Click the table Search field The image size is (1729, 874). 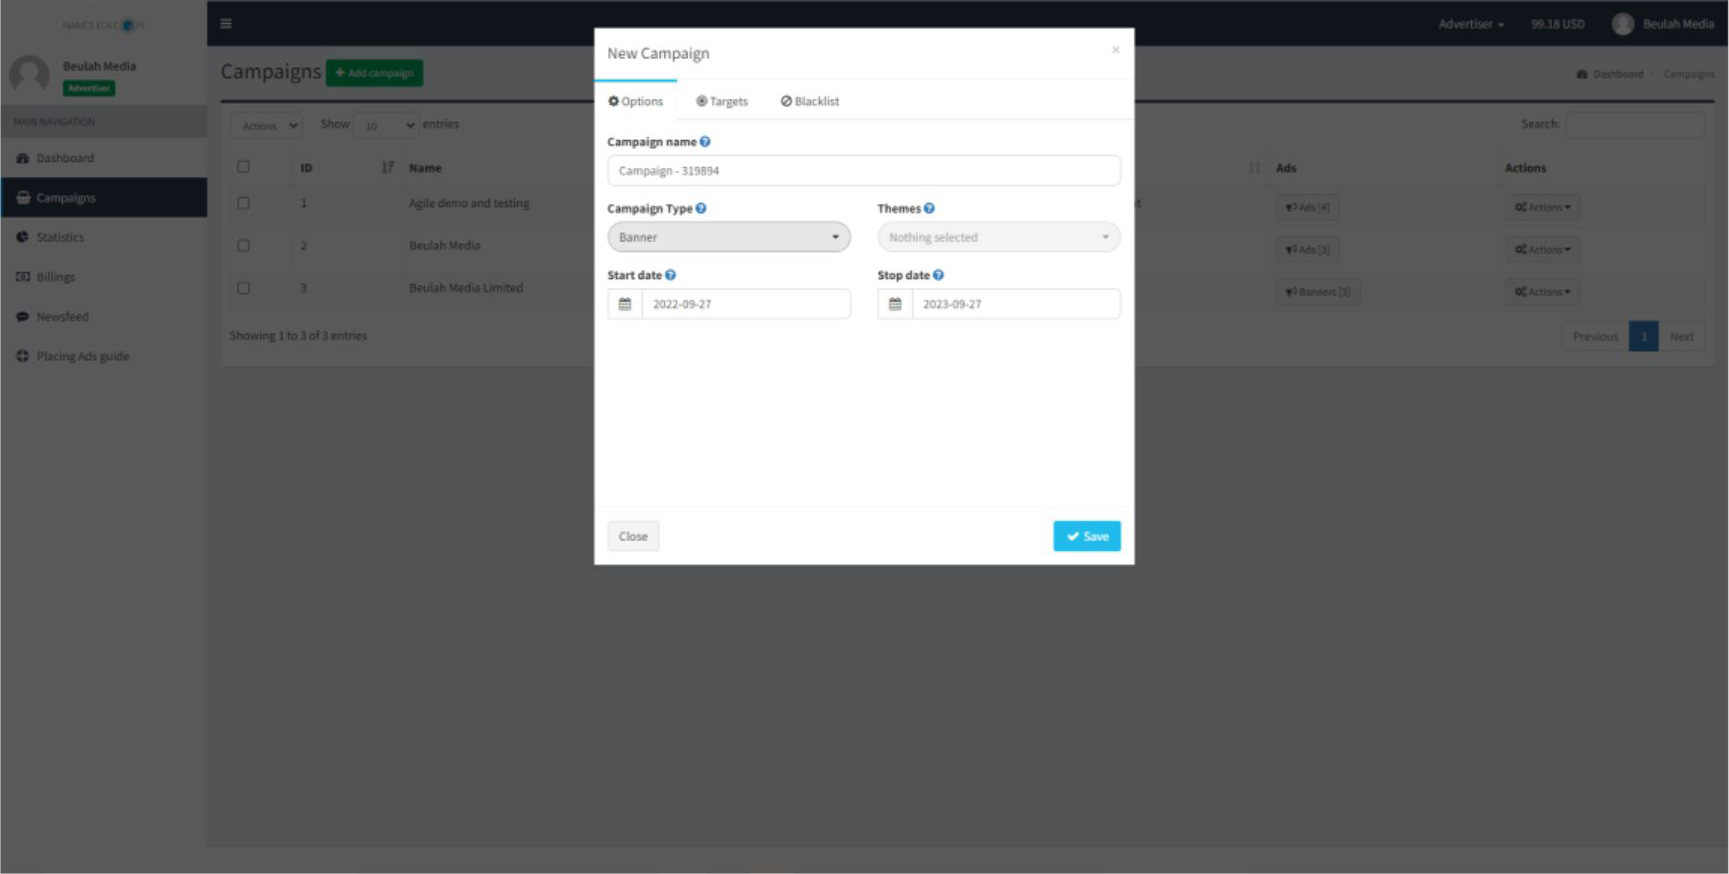tap(1634, 124)
